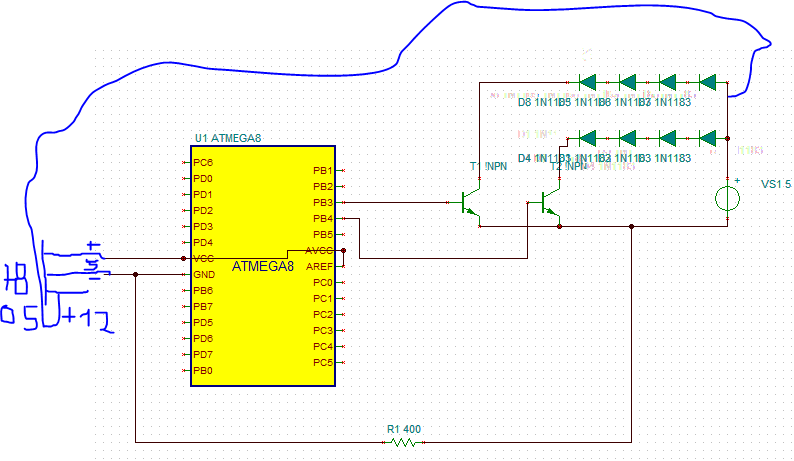The width and height of the screenshot is (794, 461).
Task: Select the T1 NPN transistor symbol
Action: click(x=470, y=203)
